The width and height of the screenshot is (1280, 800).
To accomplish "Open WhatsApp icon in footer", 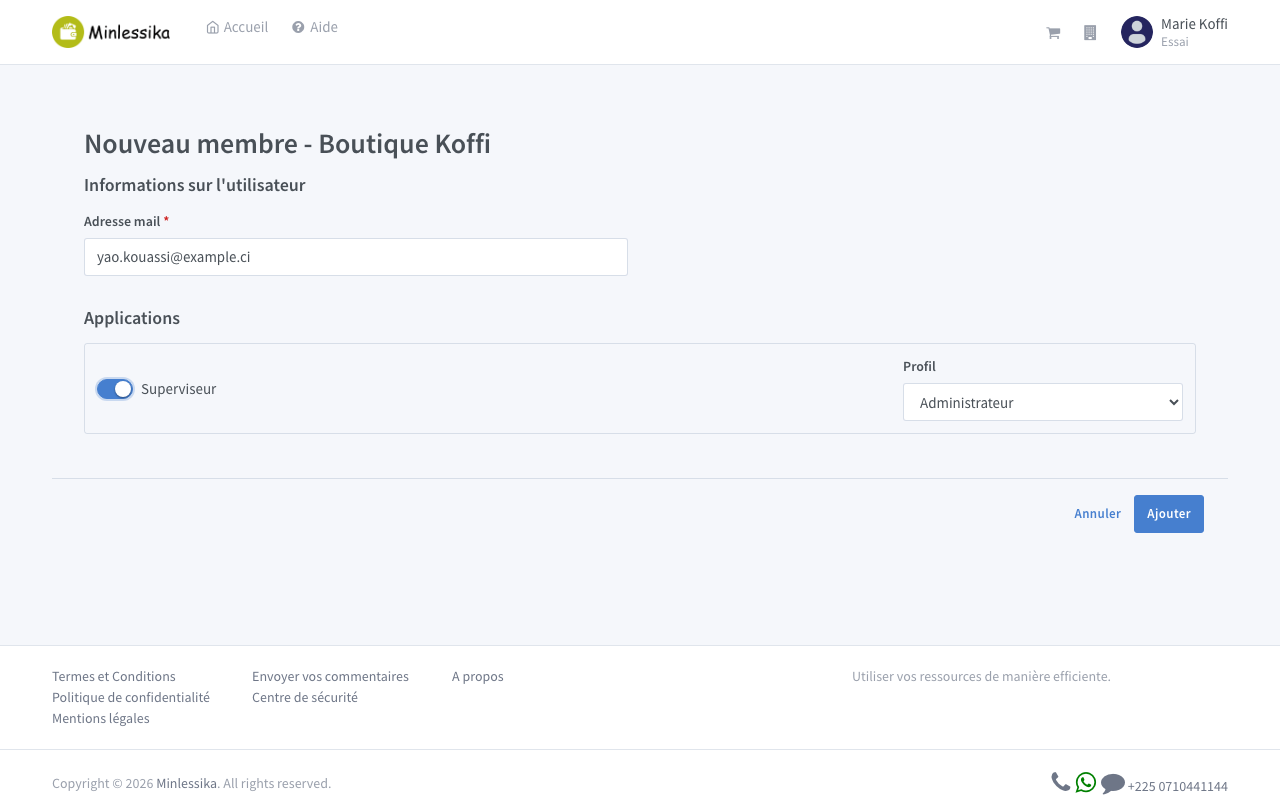I will click(x=1086, y=782).
